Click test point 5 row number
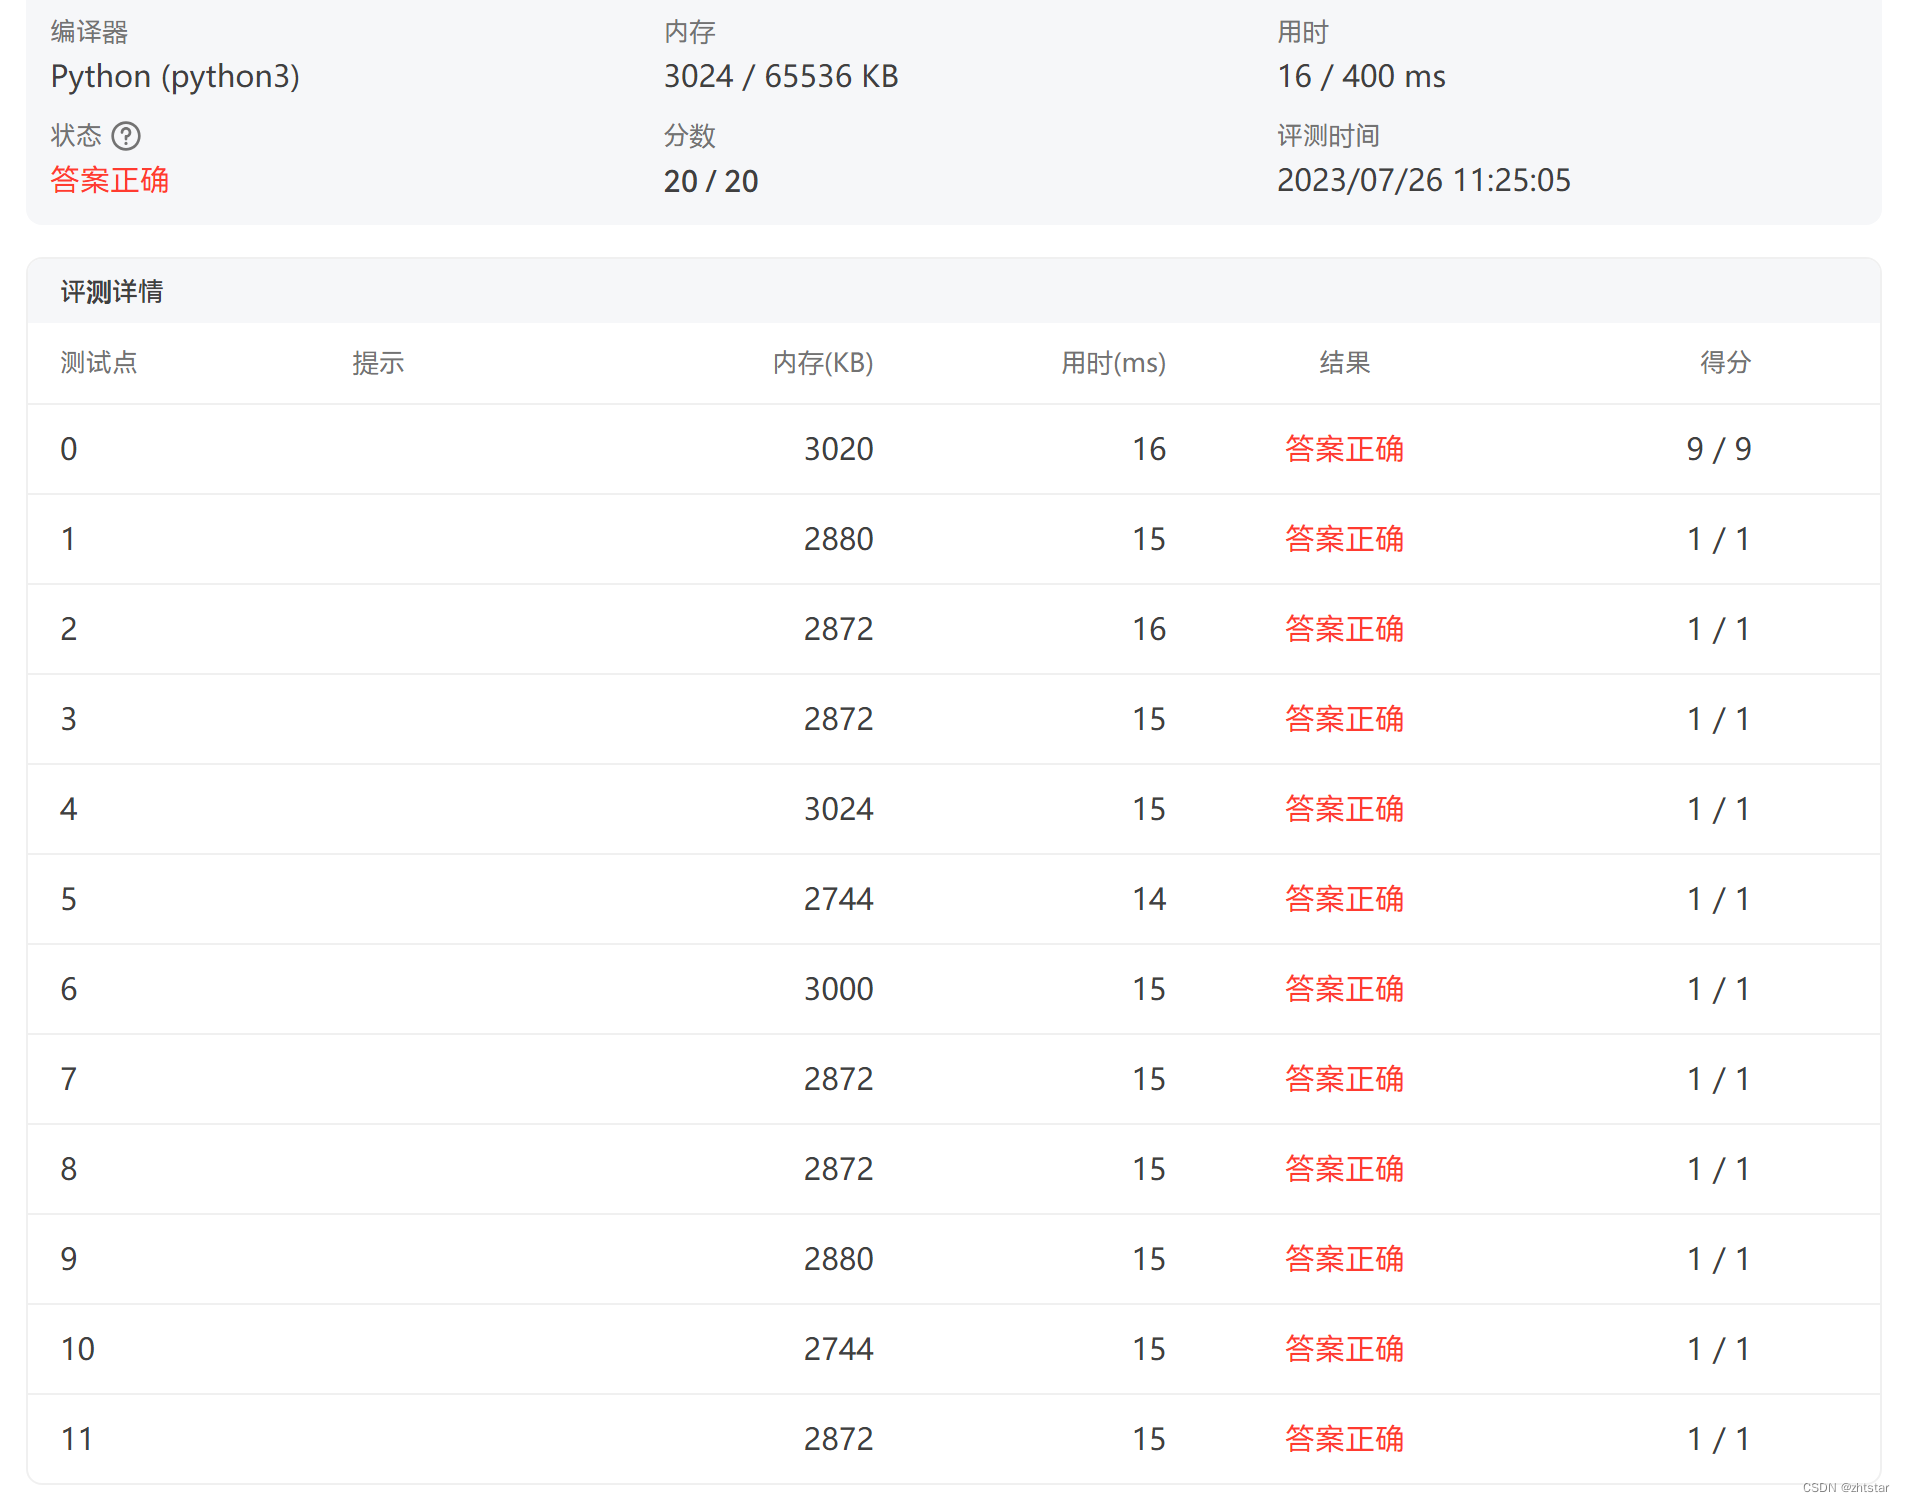 tap(69, 899)
